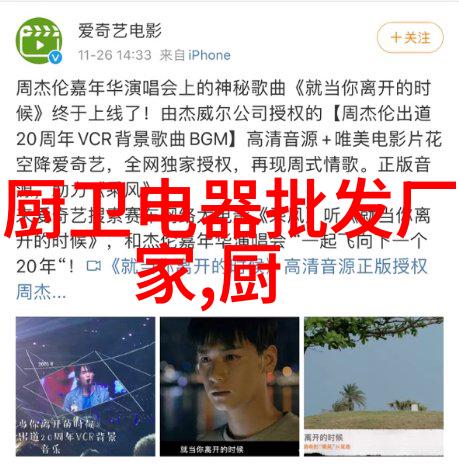
Task: Follow the account with +关注
Action: (x=410, y=38)
